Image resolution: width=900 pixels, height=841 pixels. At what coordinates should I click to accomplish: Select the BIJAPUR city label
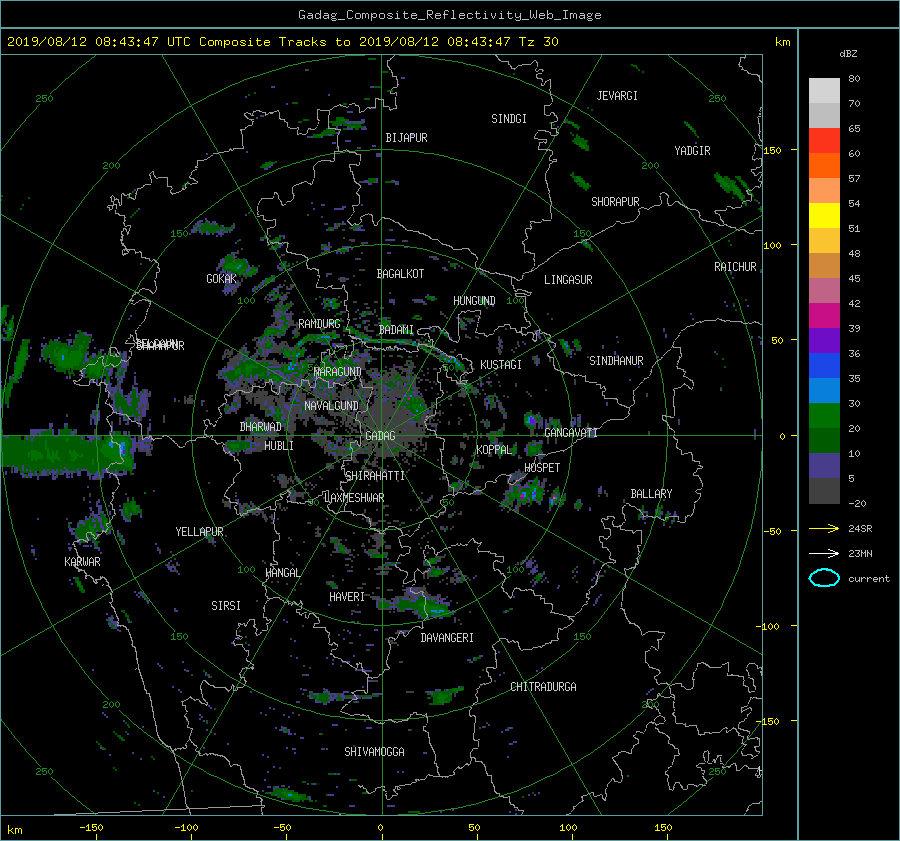click(x=406, y=138)
